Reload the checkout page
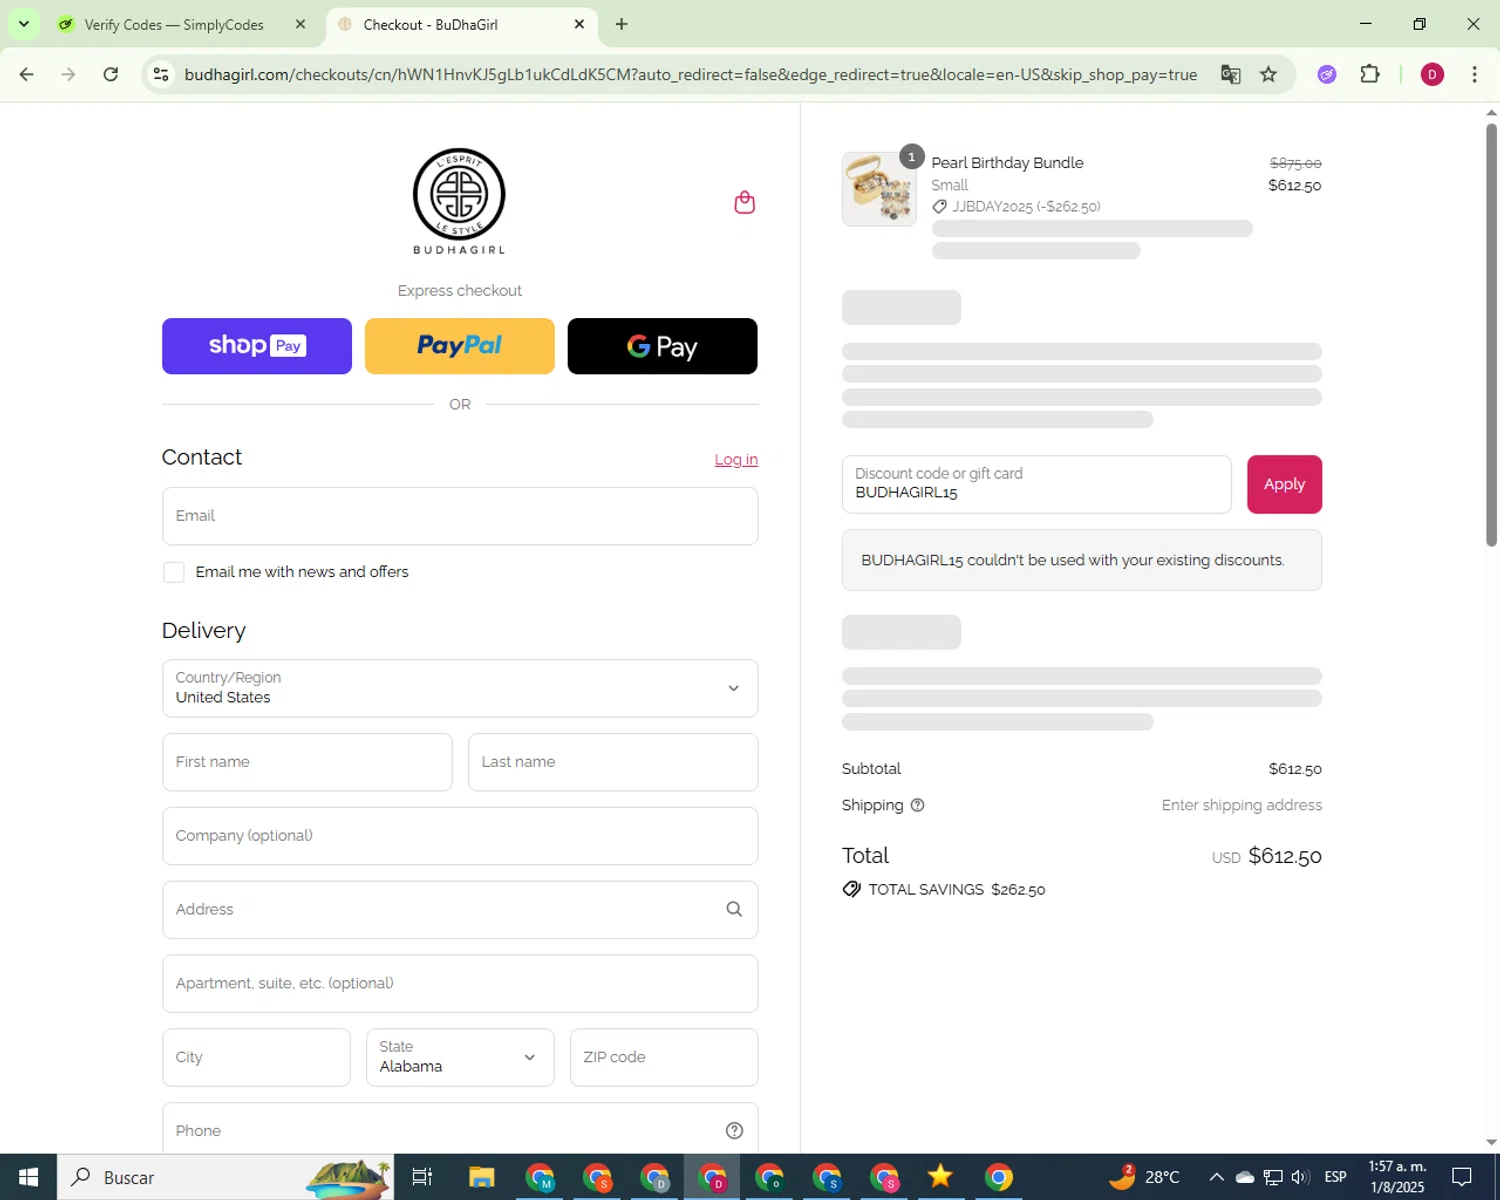Screen dimensions: 1500x1200 (111, 74)
